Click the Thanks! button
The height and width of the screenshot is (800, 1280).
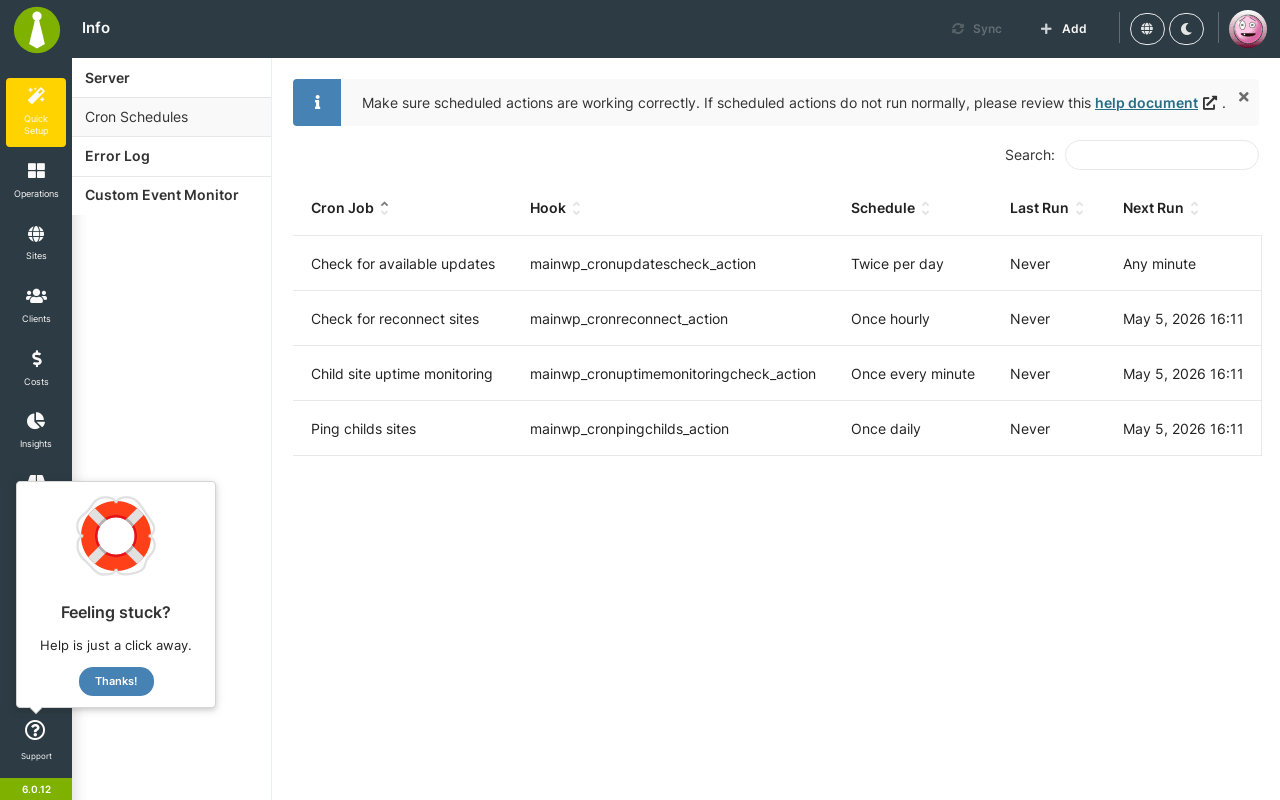116,681
